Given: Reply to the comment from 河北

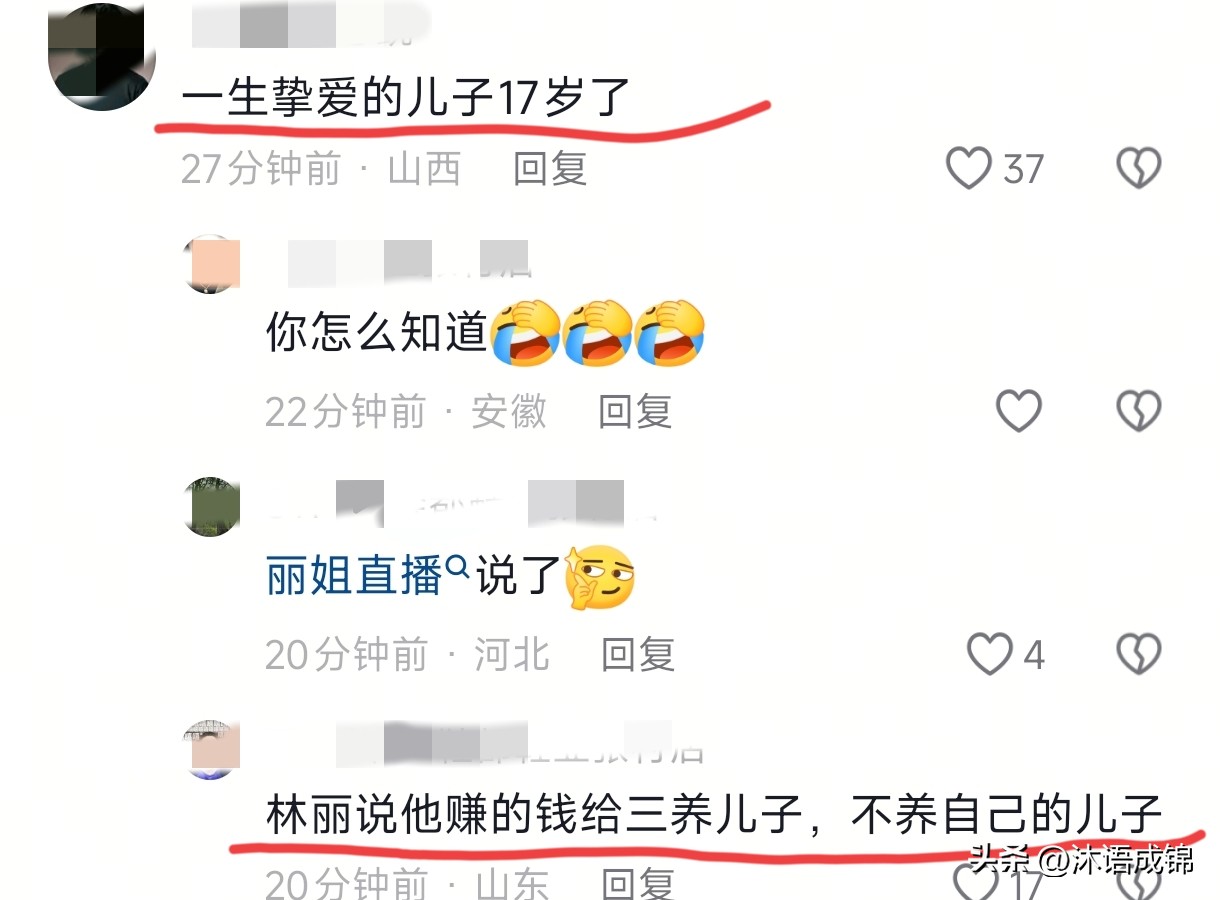Looking at the screenshot, I should [637, 655].
